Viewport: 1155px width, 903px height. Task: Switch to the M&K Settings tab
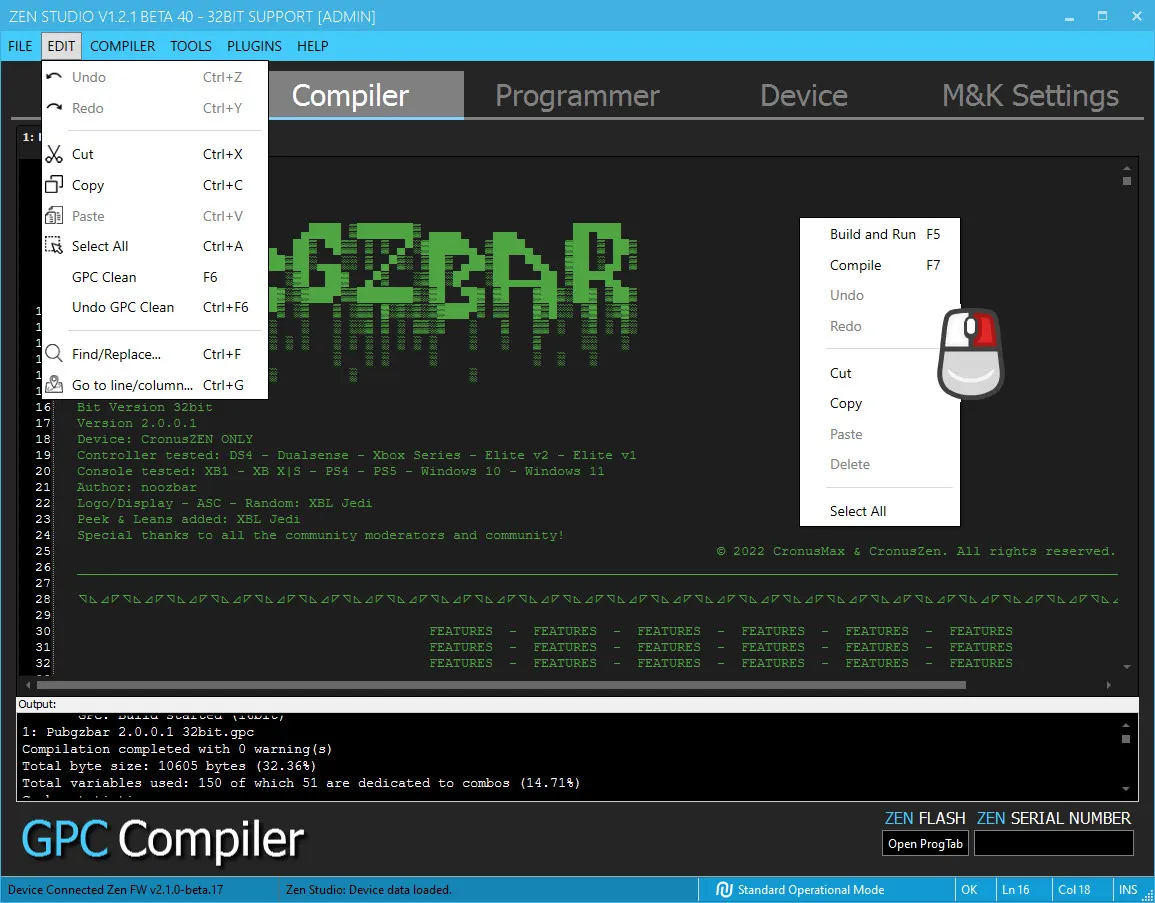coord(1031,95)
